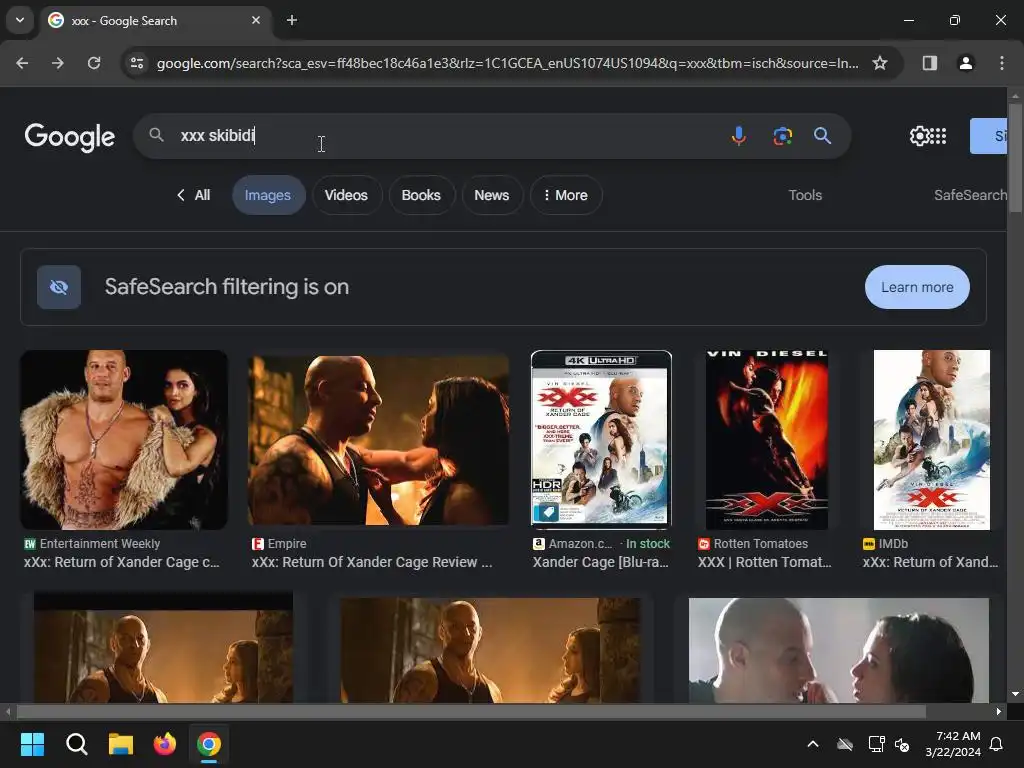The width and height of the screenshot is (1024, 768).
Task: Show hidden system tray icons
Action: (813, 744)
